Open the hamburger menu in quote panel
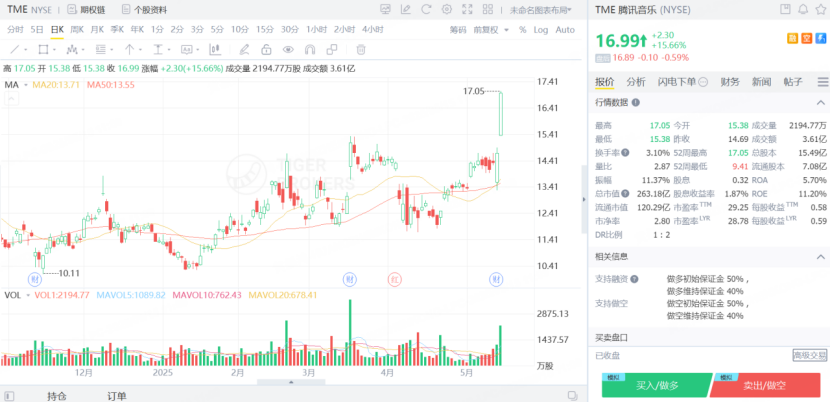Screen dimensions: 830x402 pyautogui.click(x=823, y=82)
